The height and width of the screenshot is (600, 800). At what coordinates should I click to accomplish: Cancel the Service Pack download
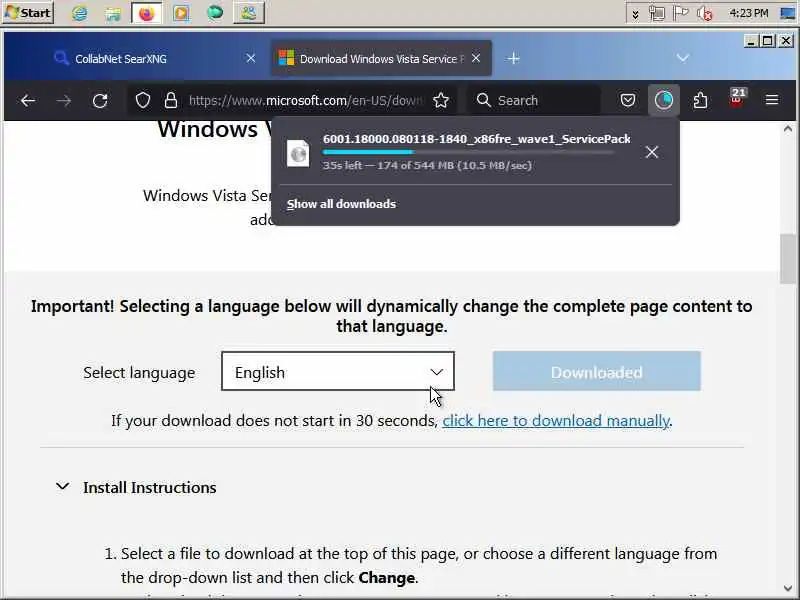tap(652, 152)
